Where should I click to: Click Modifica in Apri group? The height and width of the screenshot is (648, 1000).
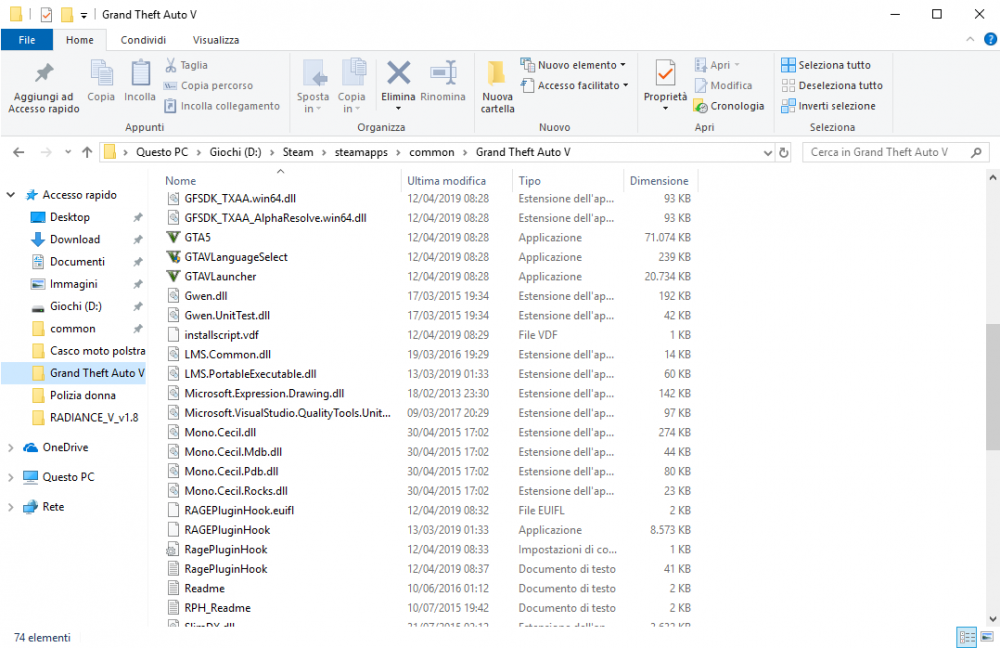pos(724,85)
